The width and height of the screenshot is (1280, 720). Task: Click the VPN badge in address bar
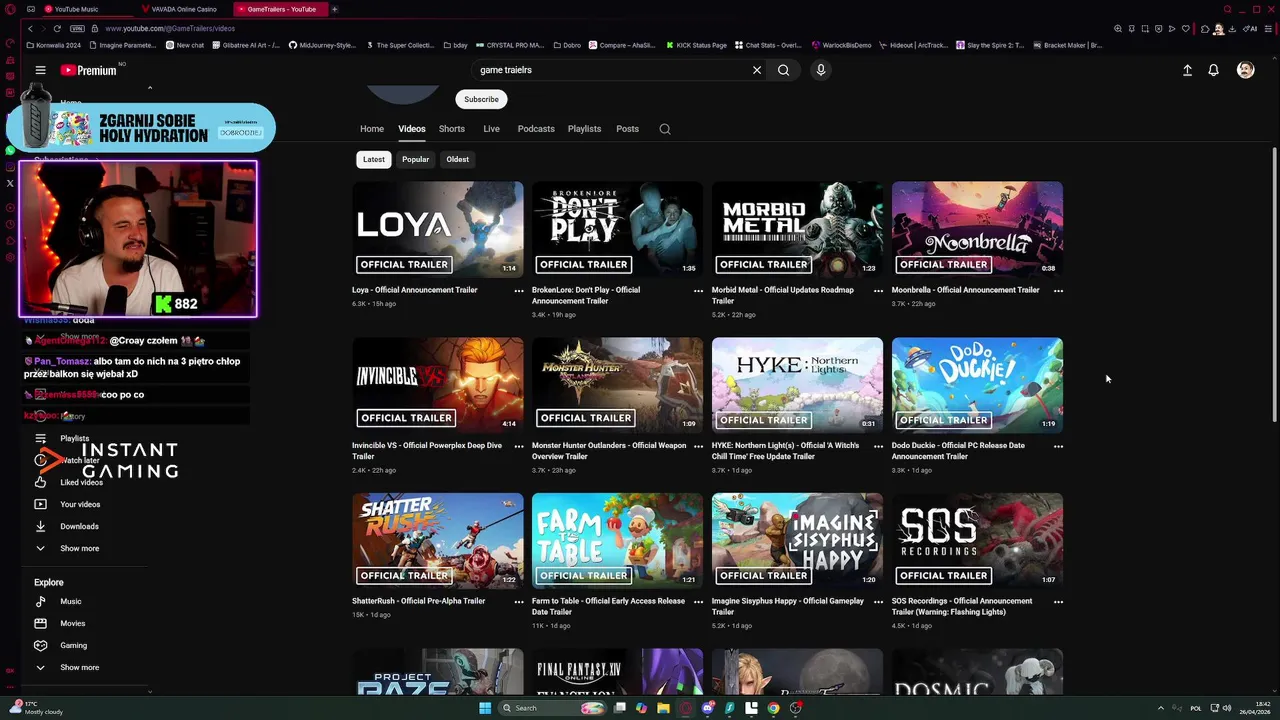[x=77, y=29]
